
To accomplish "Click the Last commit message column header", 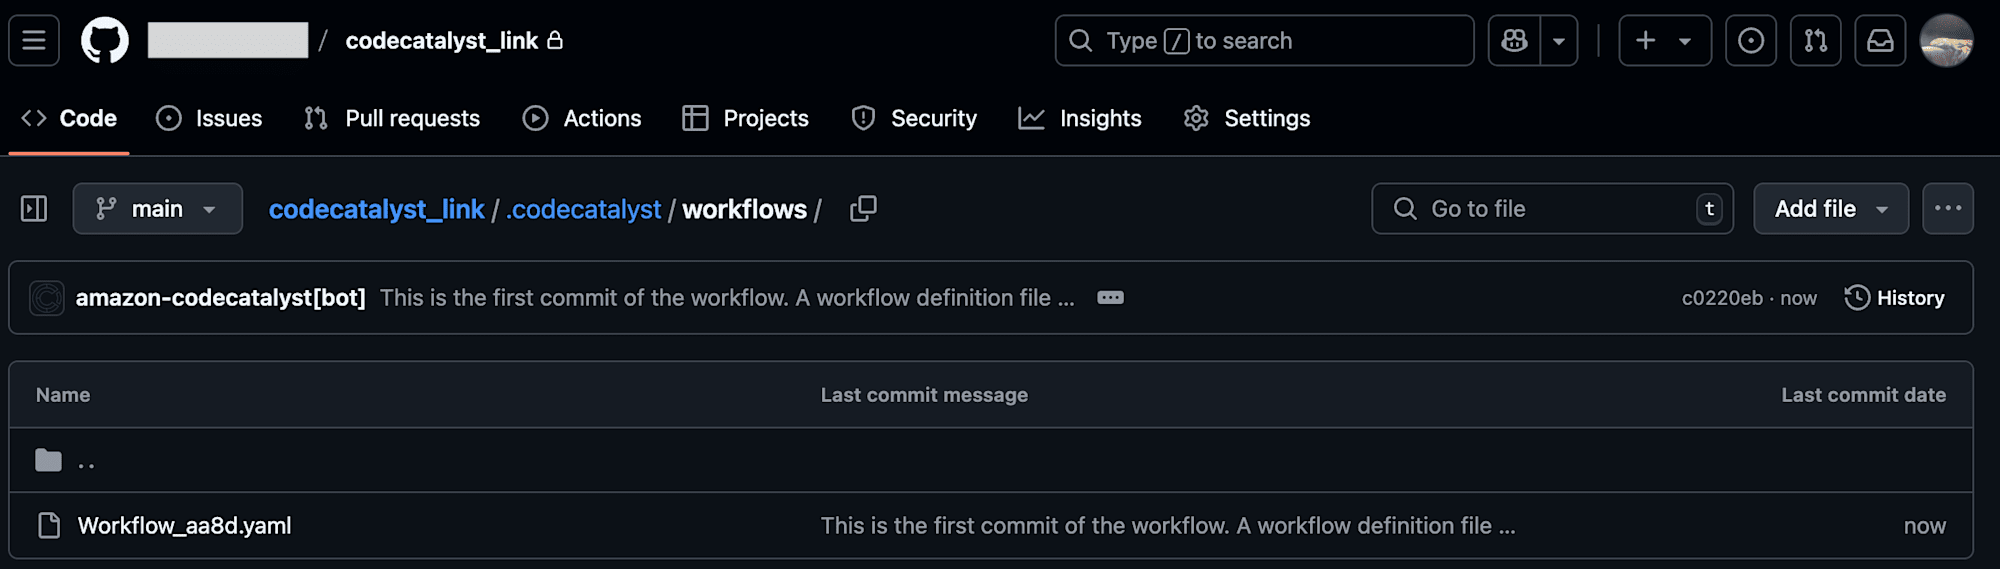I will pos(924,395).
